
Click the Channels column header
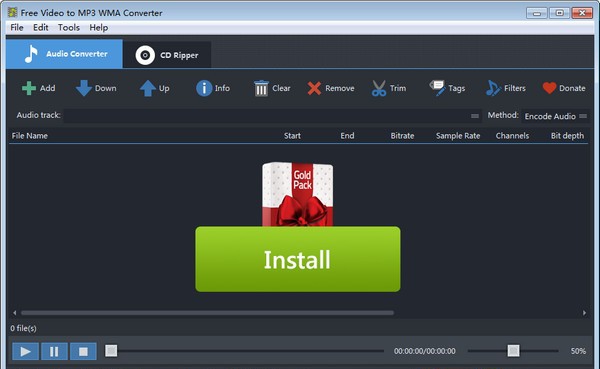[x=512, y=136]
